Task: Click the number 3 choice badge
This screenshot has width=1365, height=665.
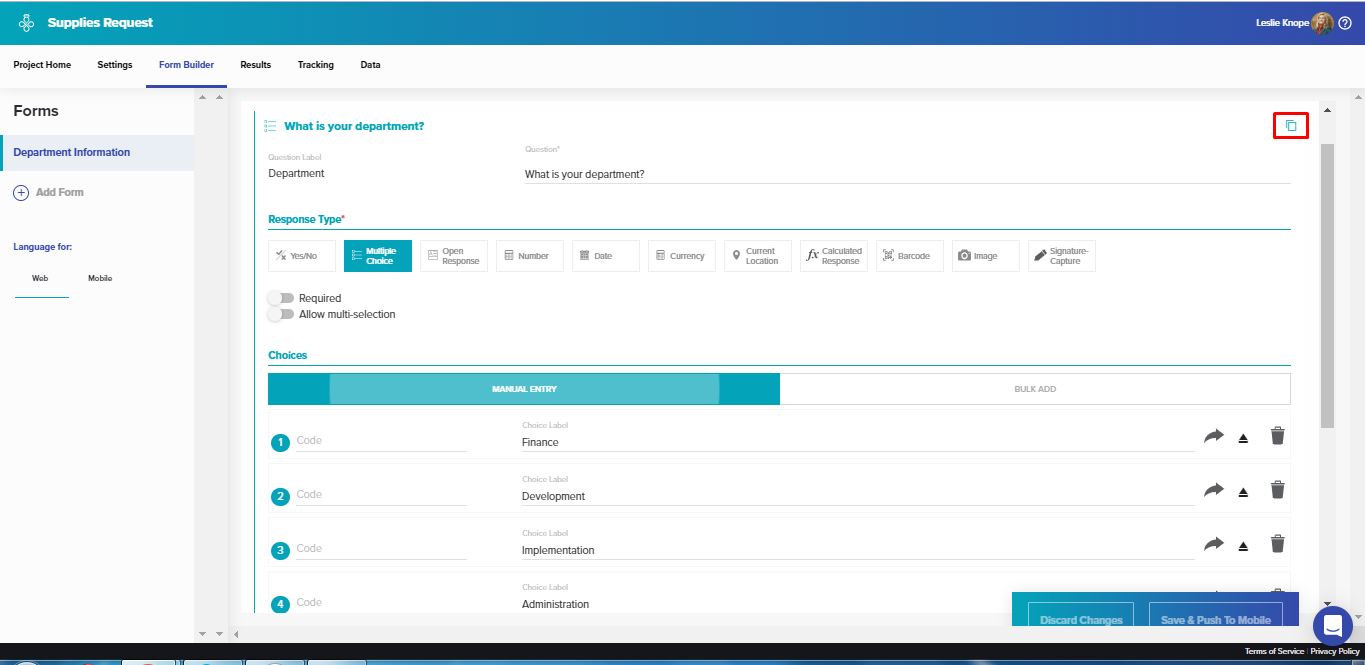Action: (x=281, y=550)
